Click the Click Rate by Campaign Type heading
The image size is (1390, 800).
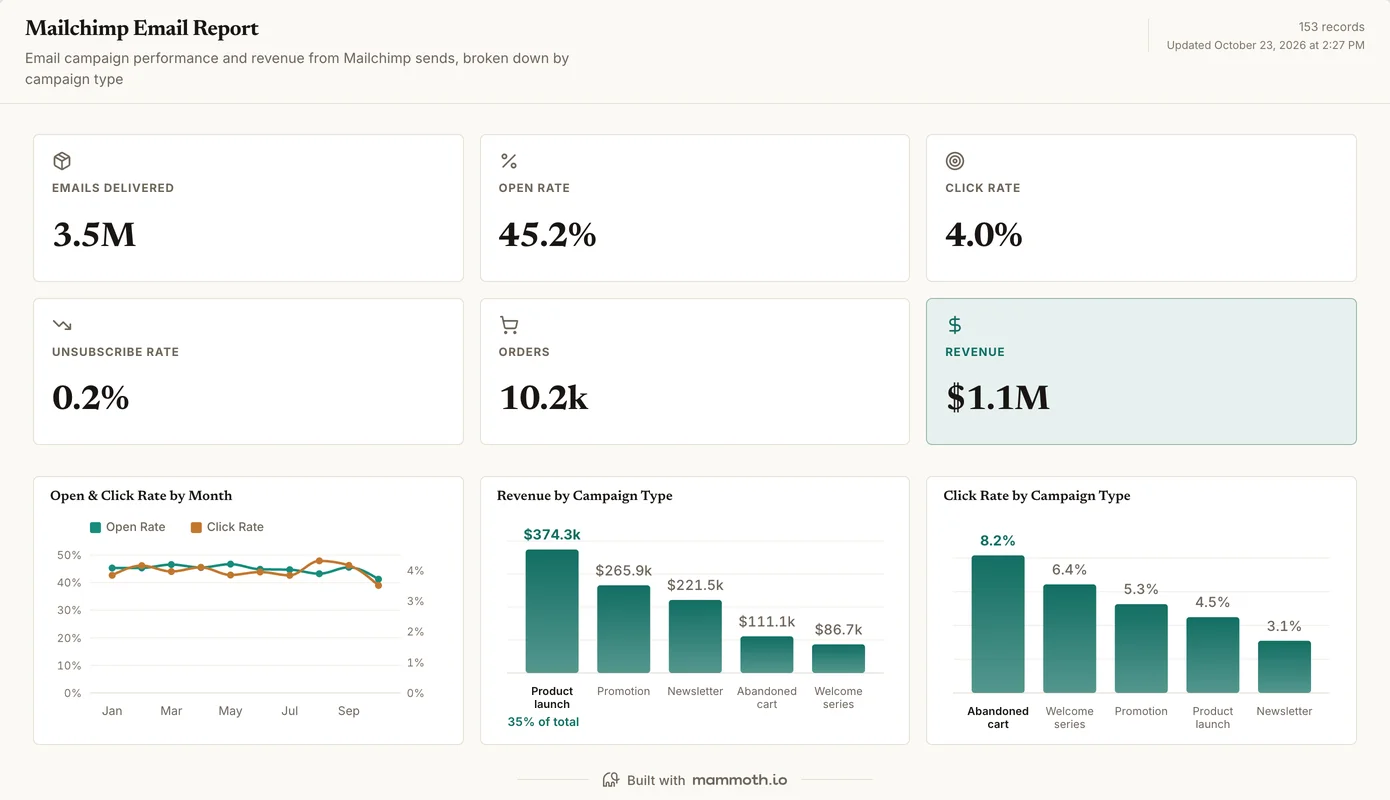[x=1037, y=496]
